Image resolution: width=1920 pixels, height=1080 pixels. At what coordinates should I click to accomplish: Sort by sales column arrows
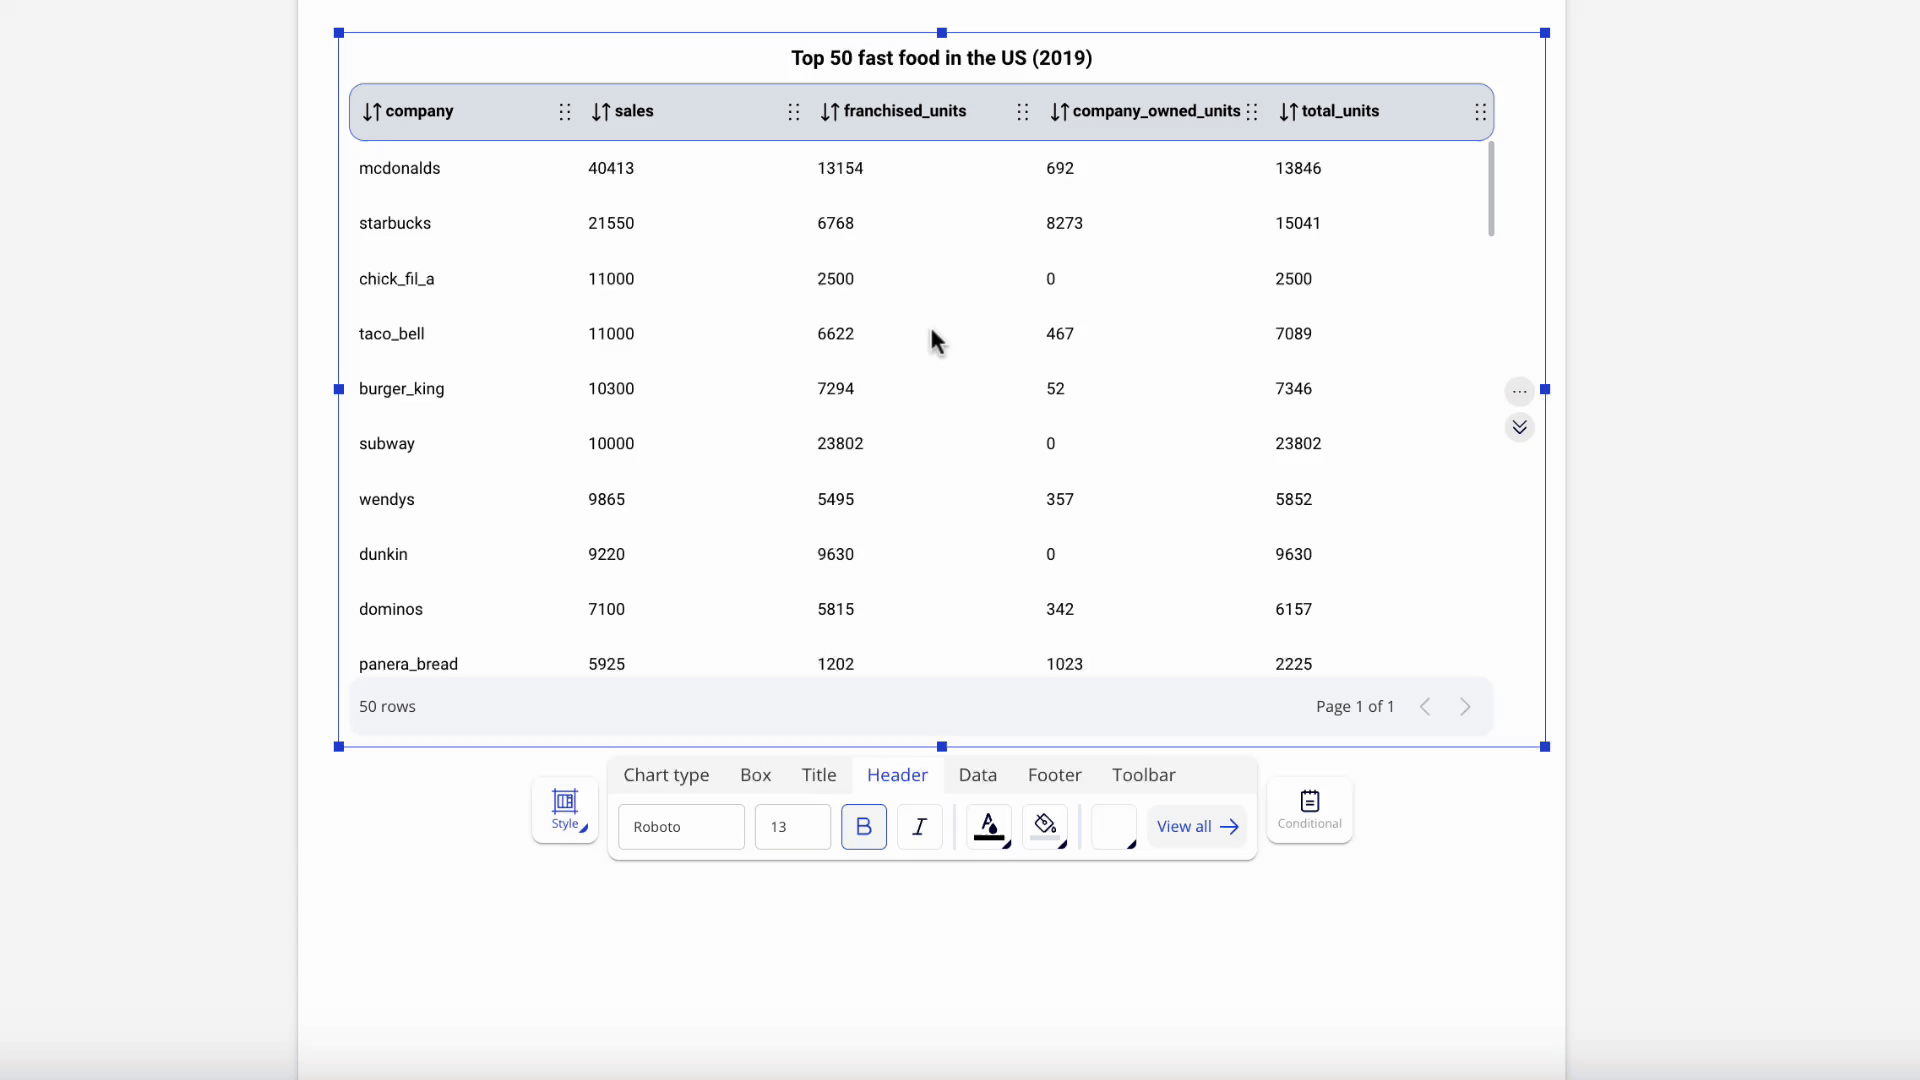[601, 112]
